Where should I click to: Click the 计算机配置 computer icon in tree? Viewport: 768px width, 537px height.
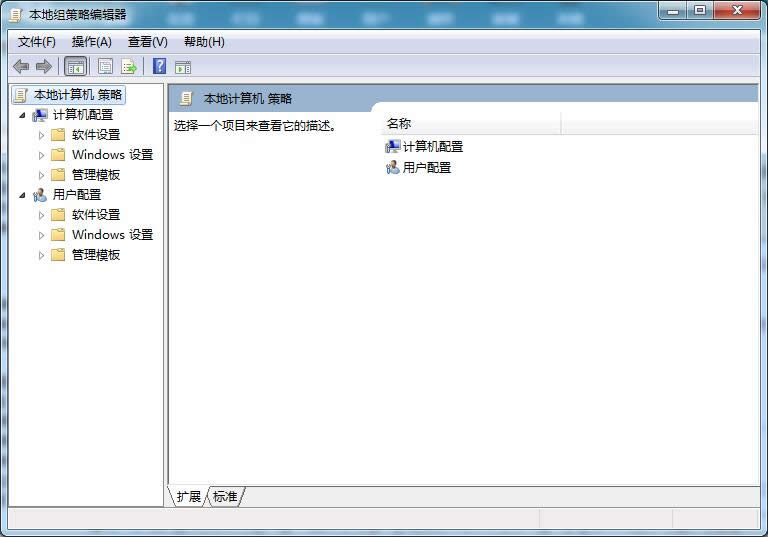(40, 115)
